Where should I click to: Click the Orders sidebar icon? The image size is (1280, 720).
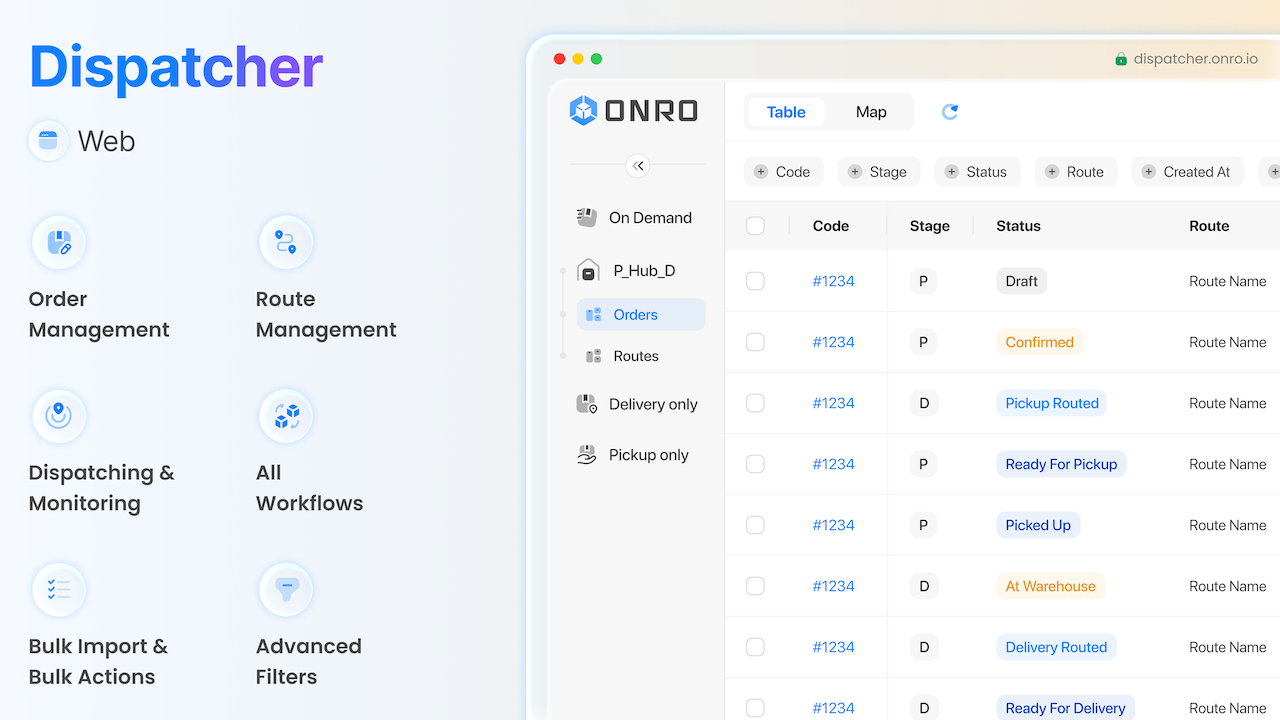[x=594, y=315]
